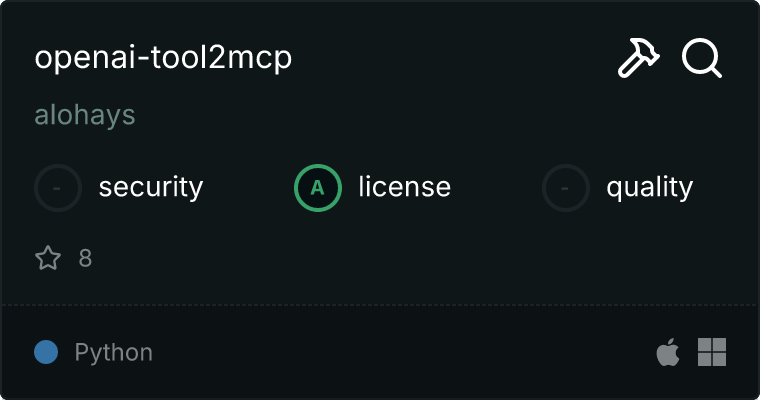Click the Windows platform icon
This screenshot has height=400, width=760.
tap(712, 352)
